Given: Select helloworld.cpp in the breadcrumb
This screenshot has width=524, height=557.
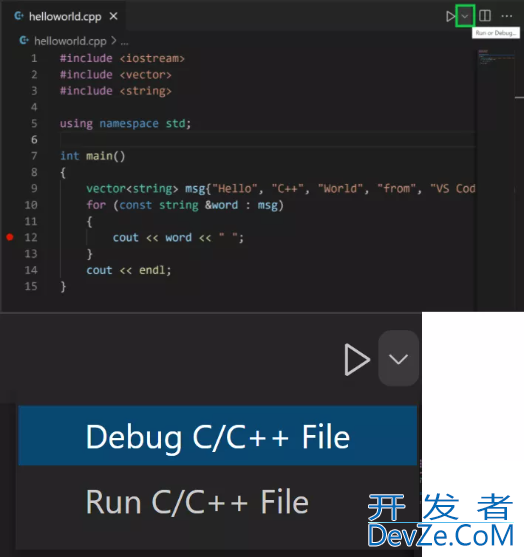Looking at the screenshot, I should 70,41.
